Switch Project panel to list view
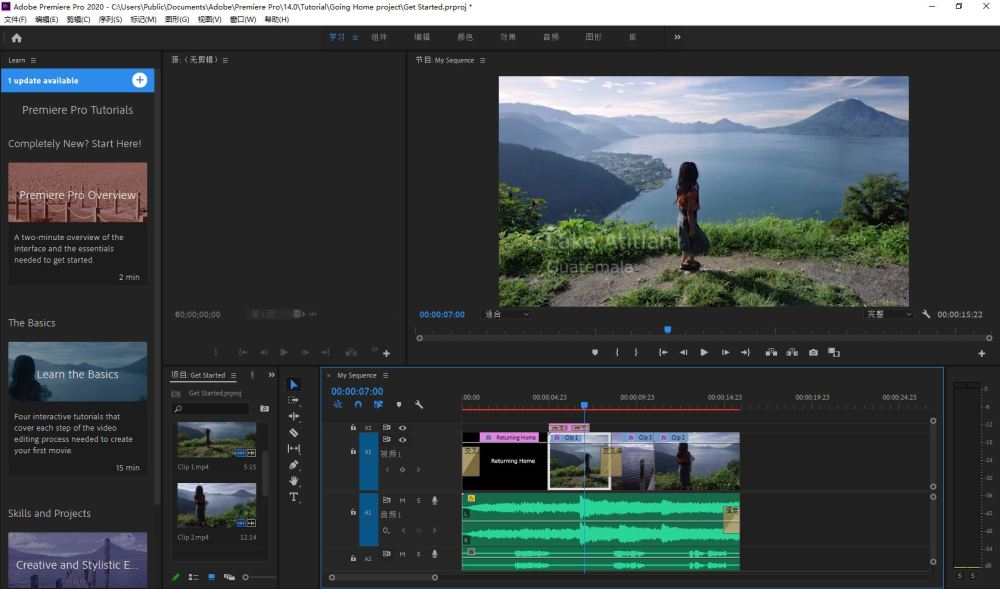 tap(193, 578)
